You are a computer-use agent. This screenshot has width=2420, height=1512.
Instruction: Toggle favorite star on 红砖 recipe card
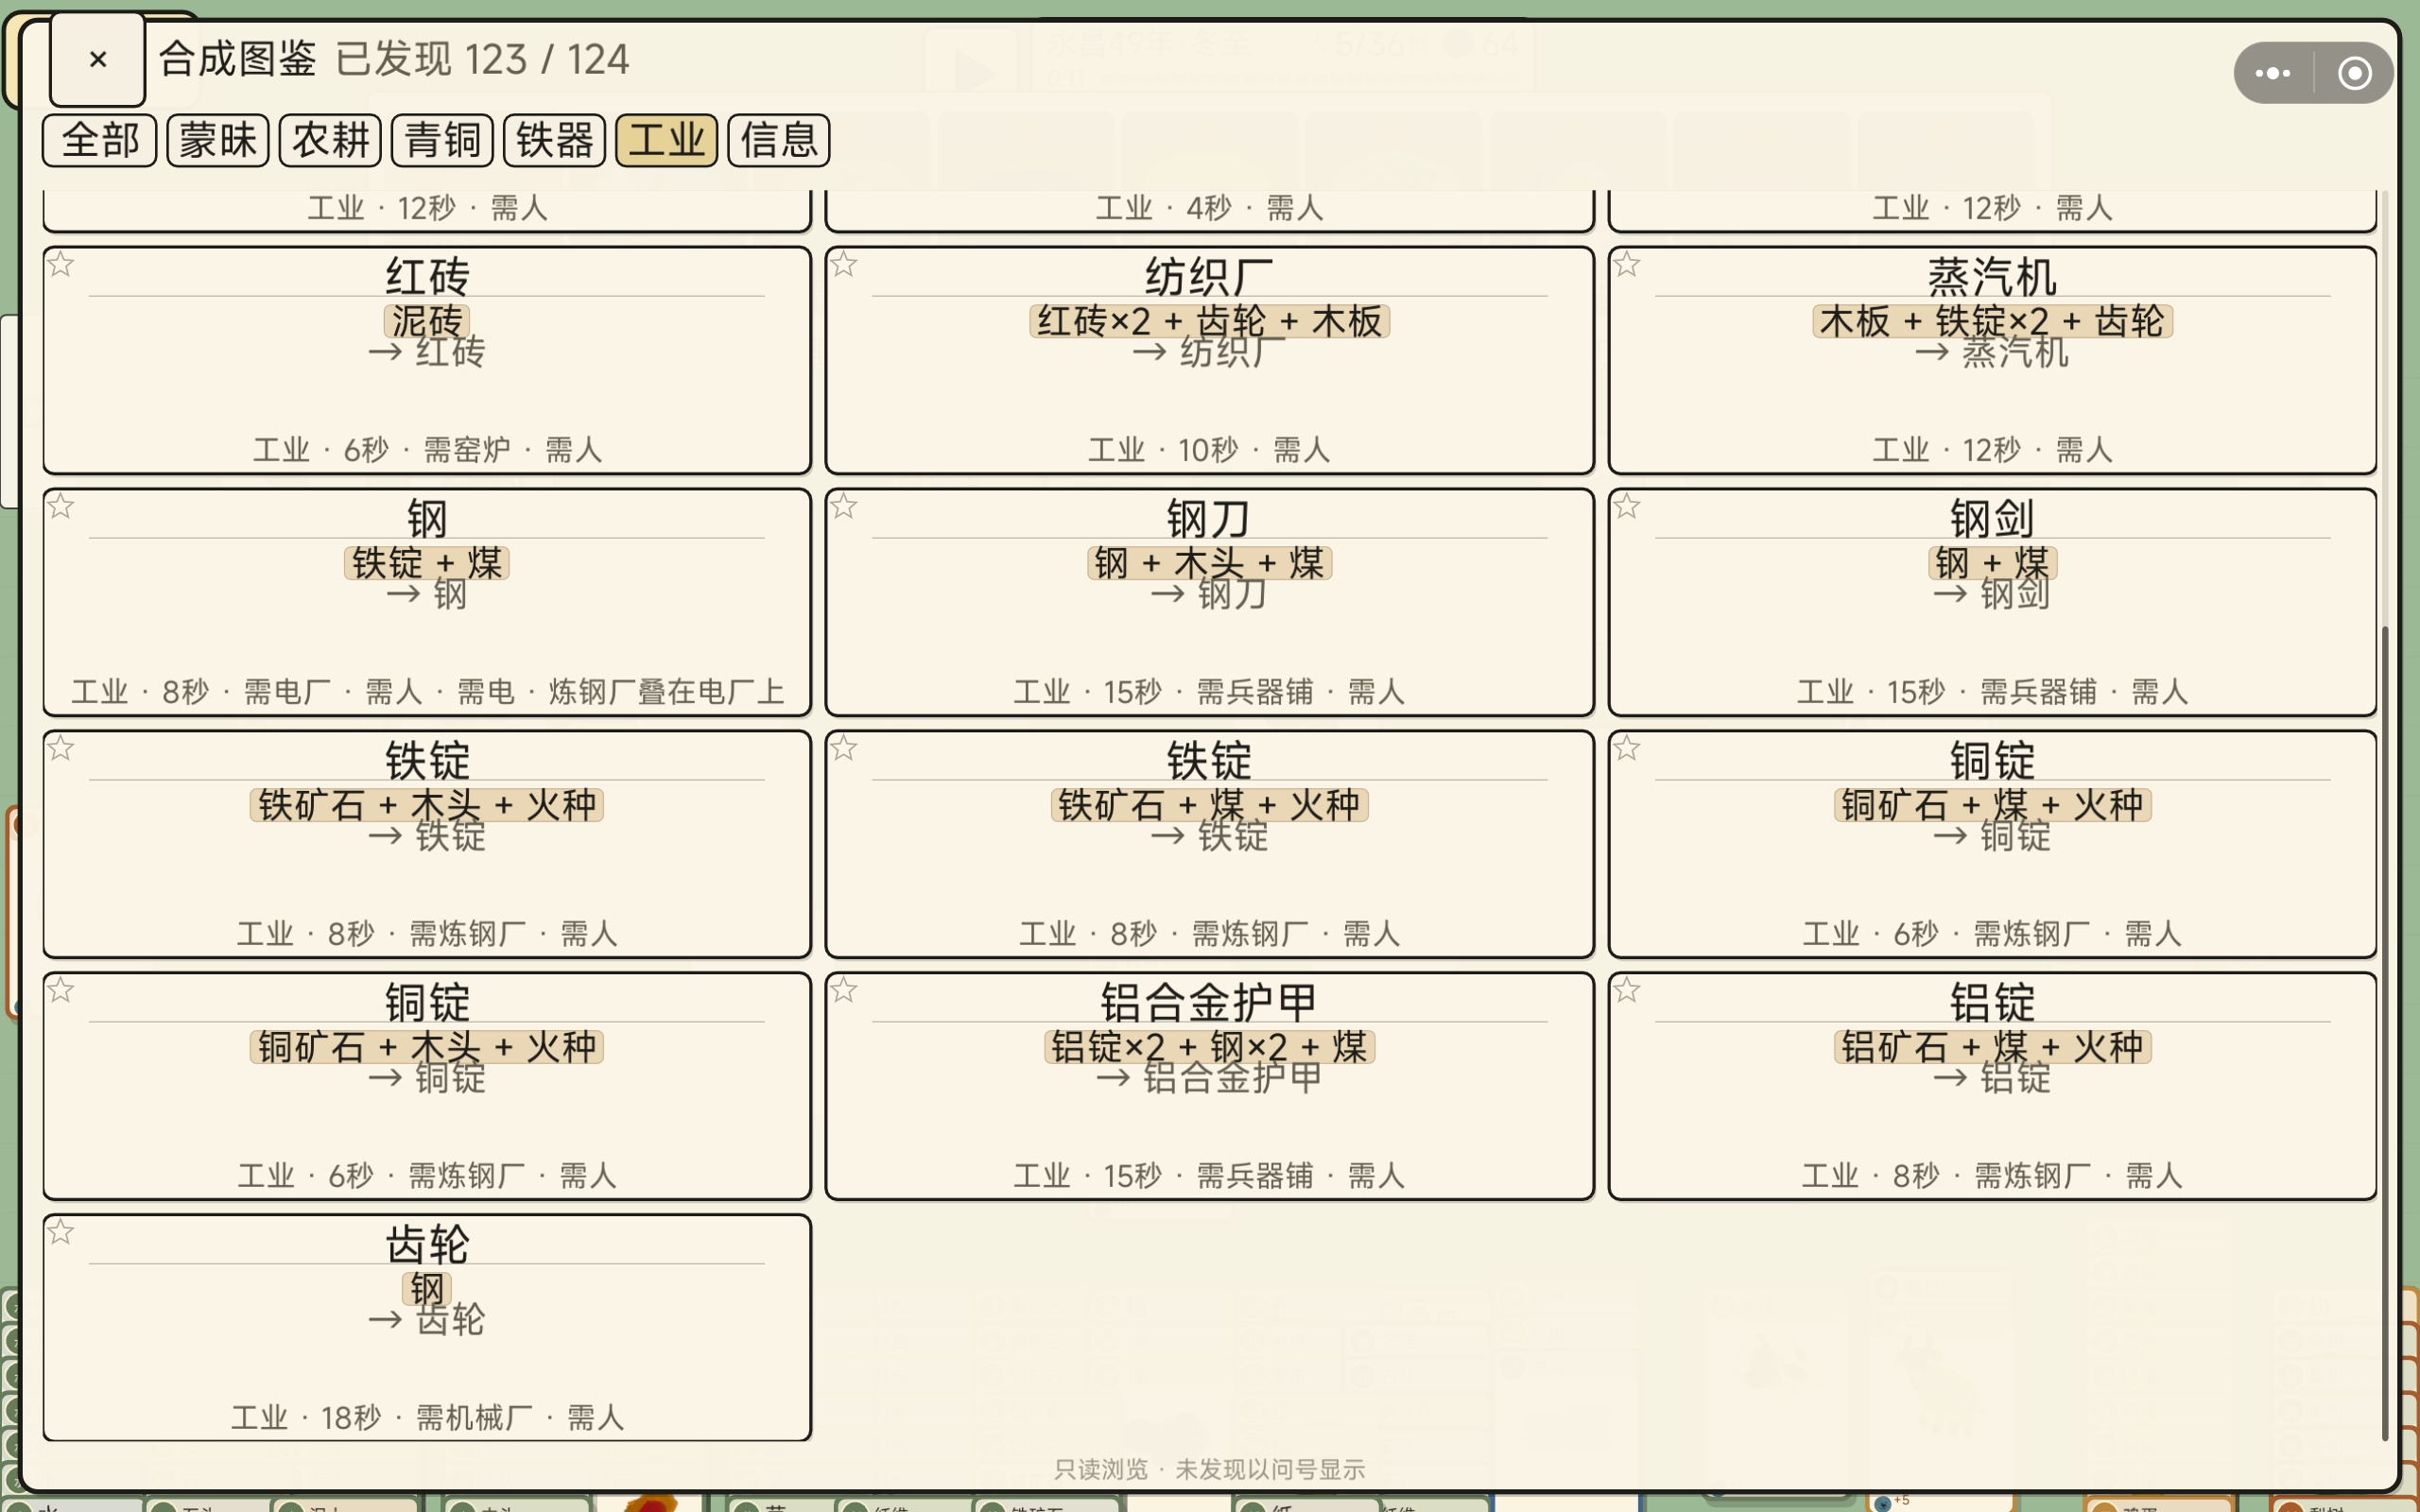point(61,264)
